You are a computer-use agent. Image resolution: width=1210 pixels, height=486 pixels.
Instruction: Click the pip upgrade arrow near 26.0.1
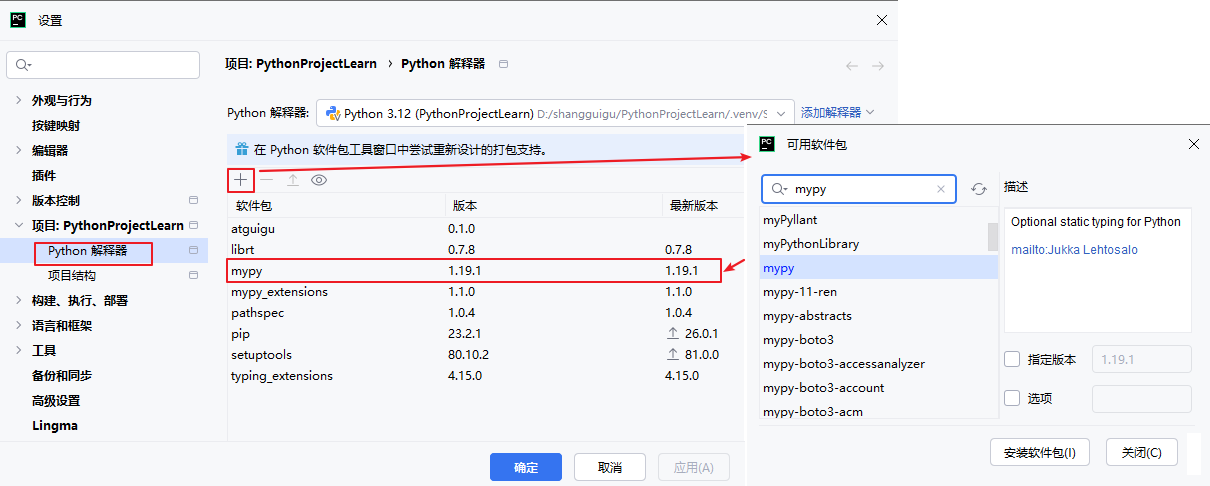click(x=673, y=333)
